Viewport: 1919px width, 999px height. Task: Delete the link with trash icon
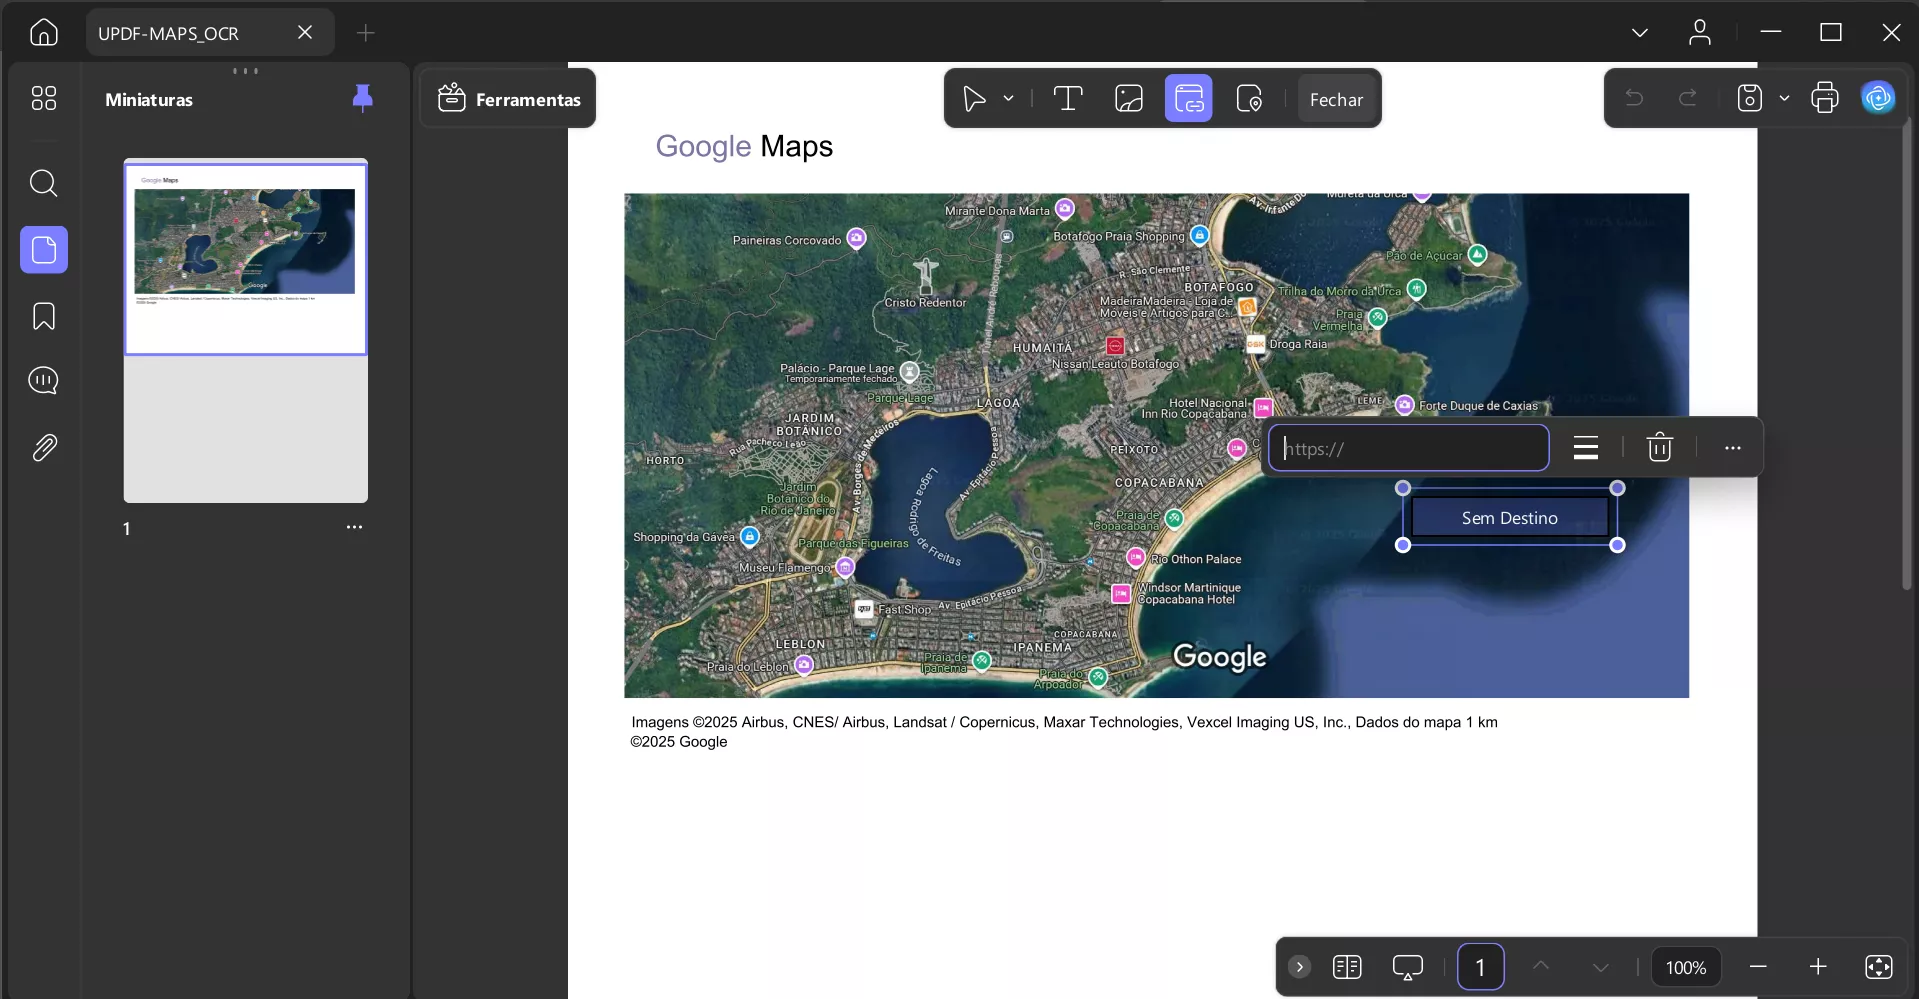[x=1660, y=447]
